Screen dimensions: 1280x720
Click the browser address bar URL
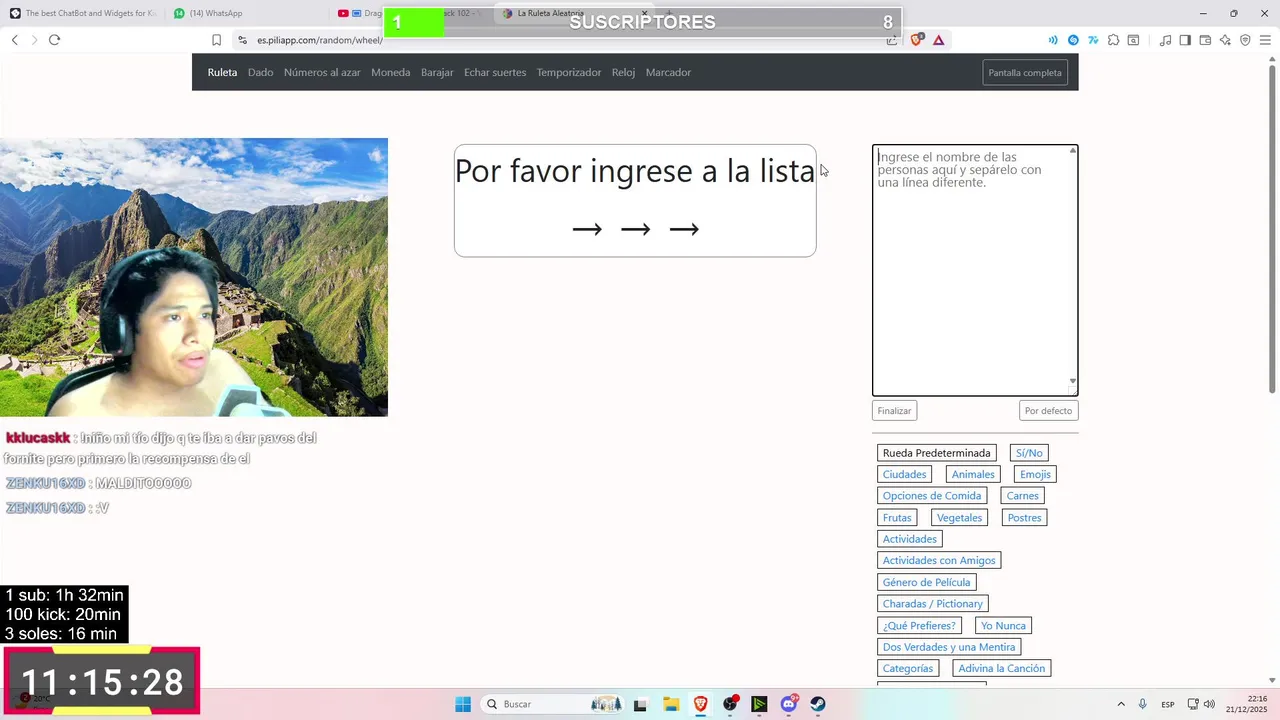click(319, 40)
